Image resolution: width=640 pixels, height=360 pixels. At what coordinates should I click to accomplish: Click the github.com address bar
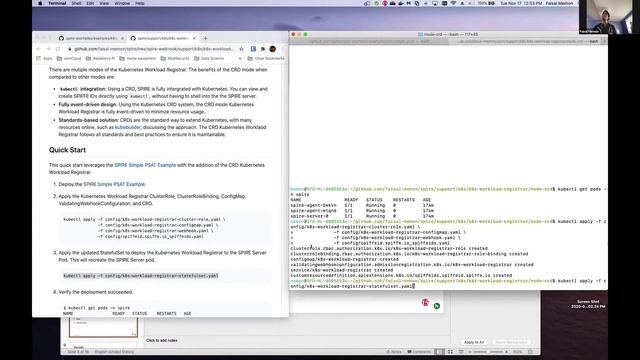(x=153, y=49)
